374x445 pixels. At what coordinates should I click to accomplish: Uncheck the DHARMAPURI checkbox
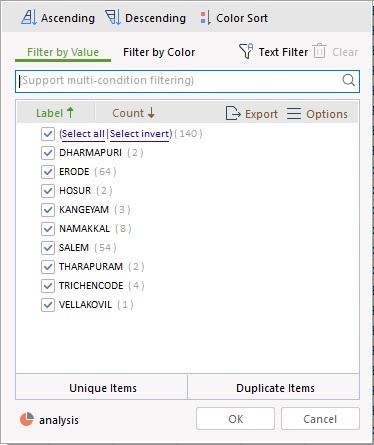click(48, 153)
